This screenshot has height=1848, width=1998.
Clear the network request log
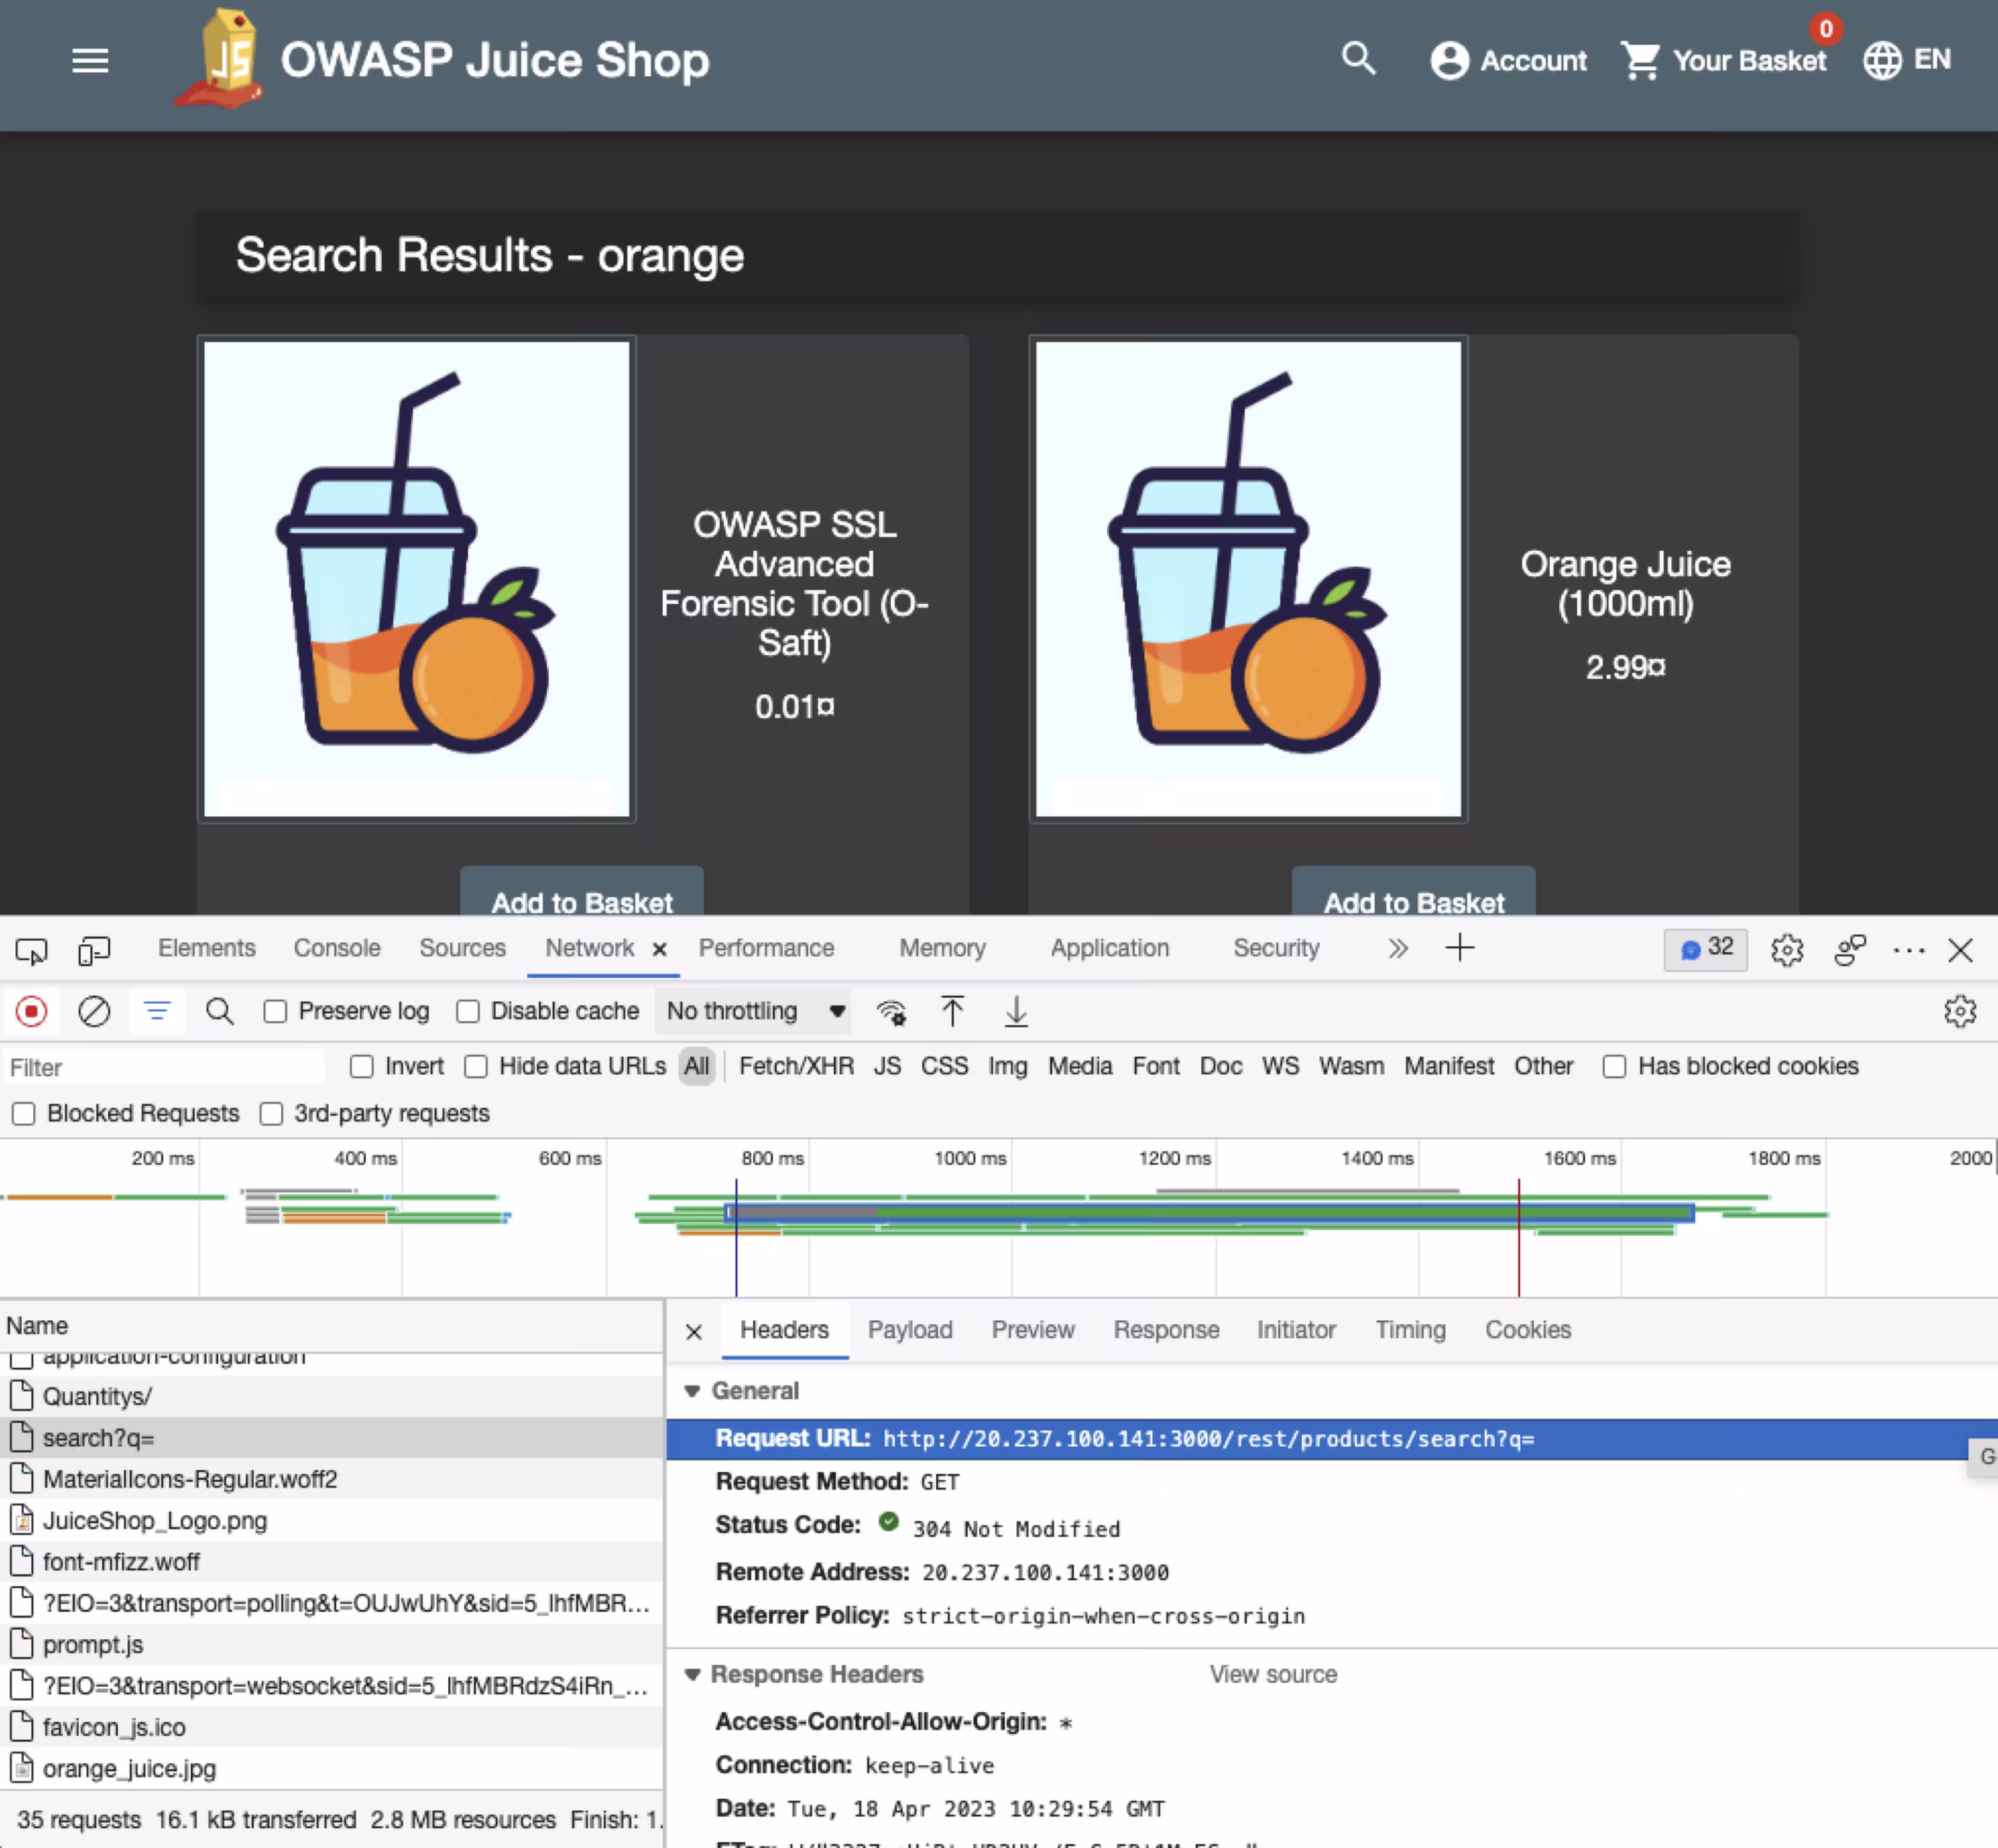click(x=94, y=1011)
